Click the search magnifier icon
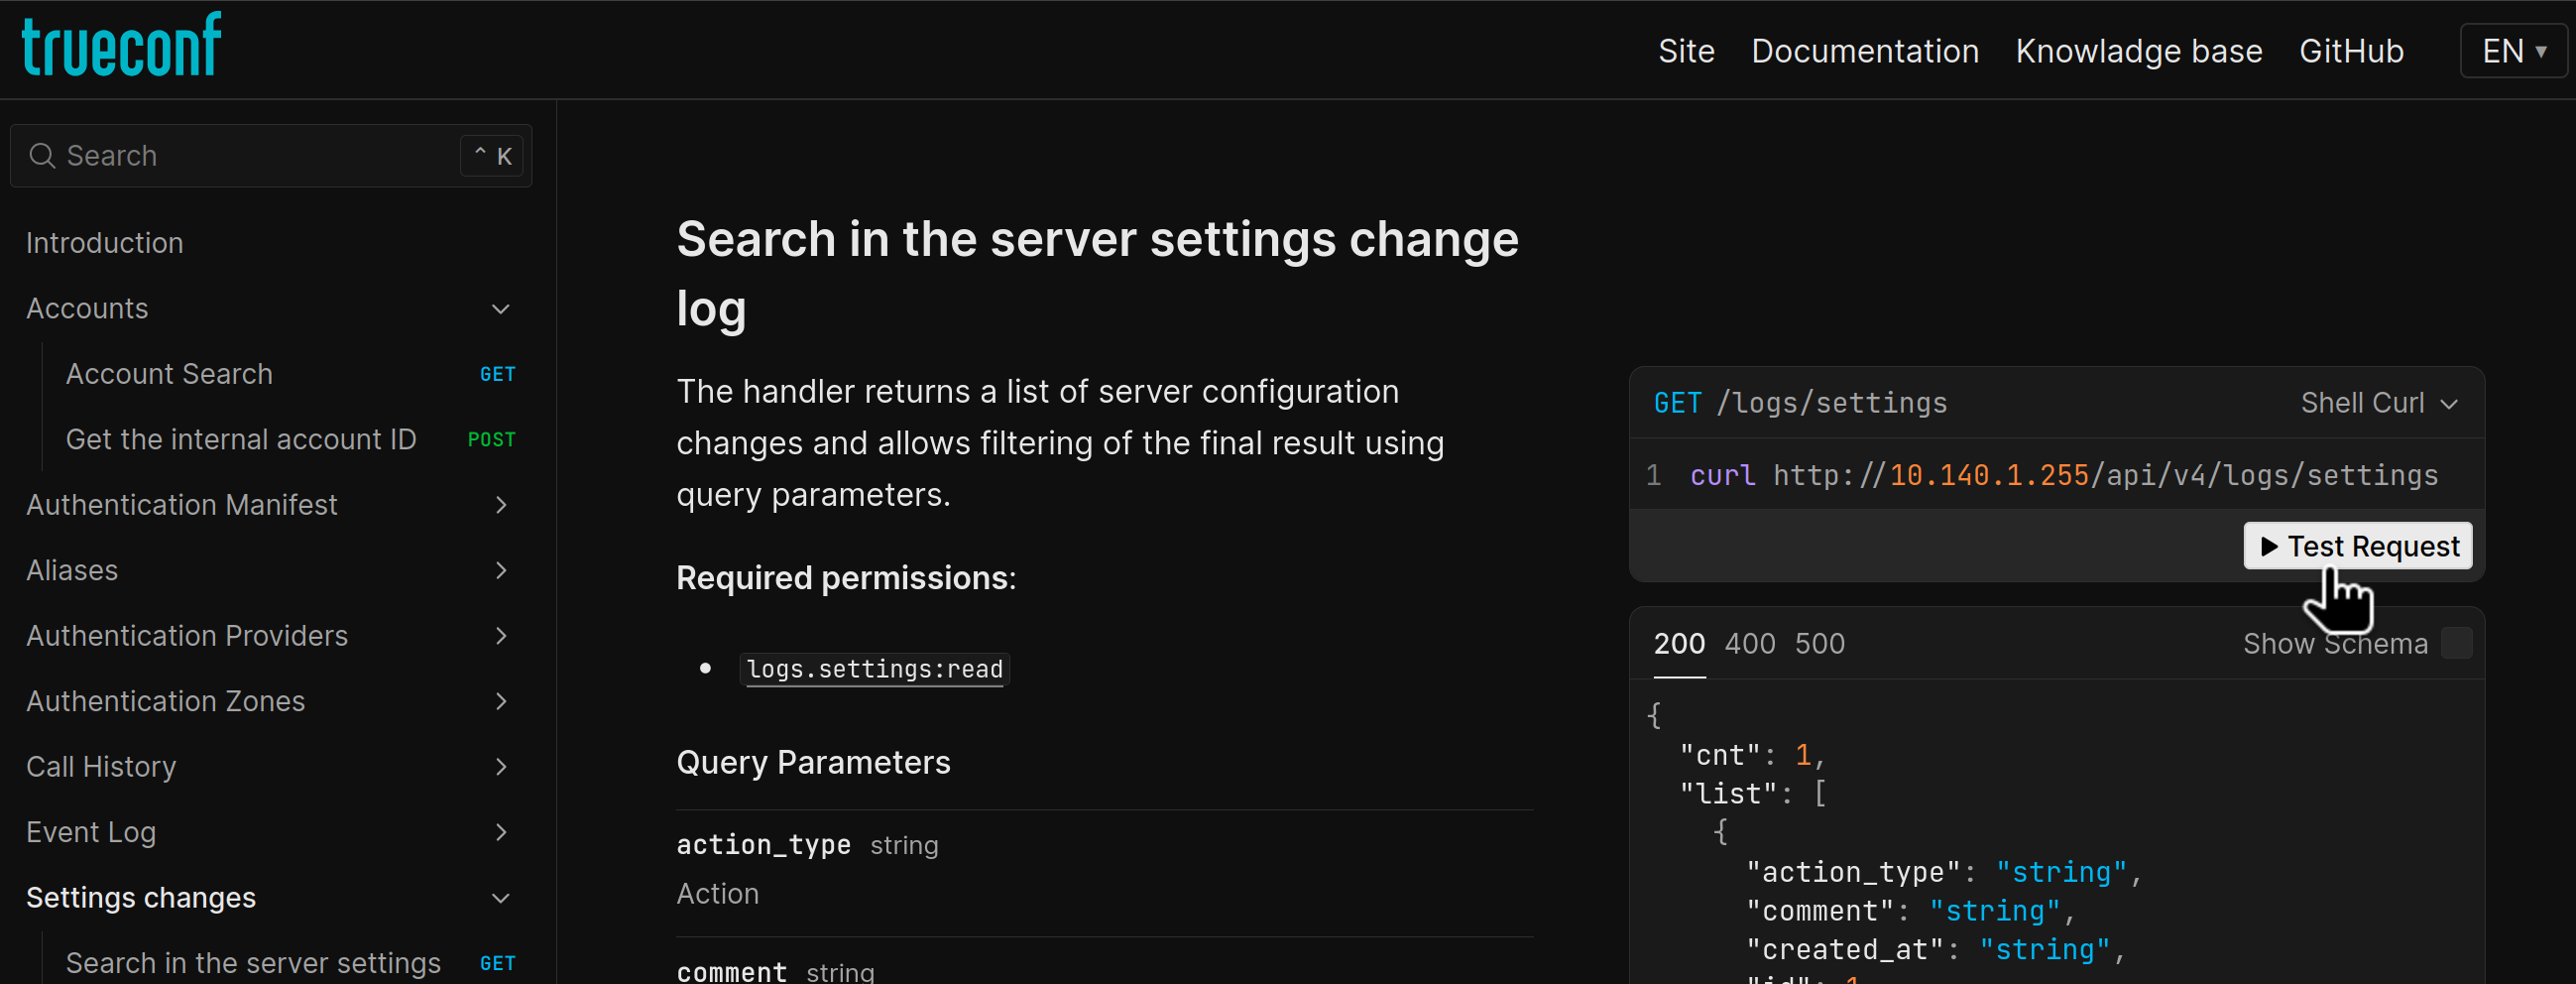 pyautogui.click(x=41, y=156)
